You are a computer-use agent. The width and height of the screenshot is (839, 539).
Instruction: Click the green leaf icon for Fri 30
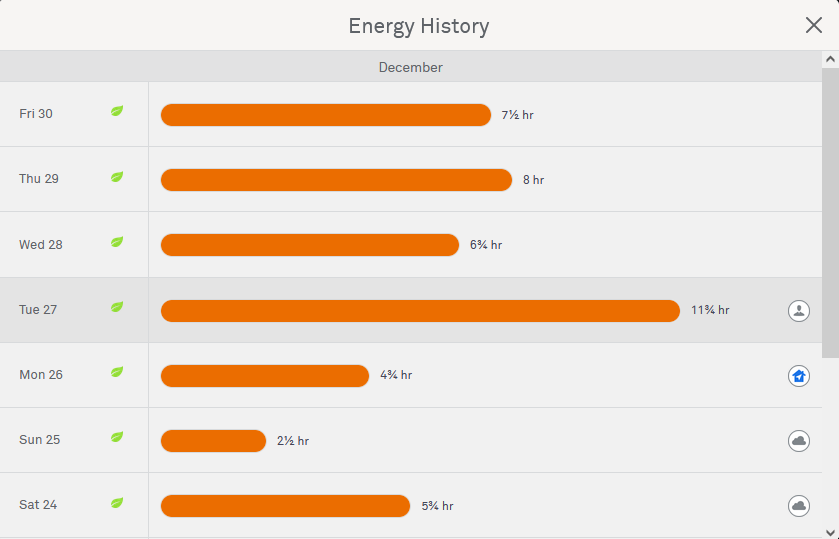(x=117, y=112)
